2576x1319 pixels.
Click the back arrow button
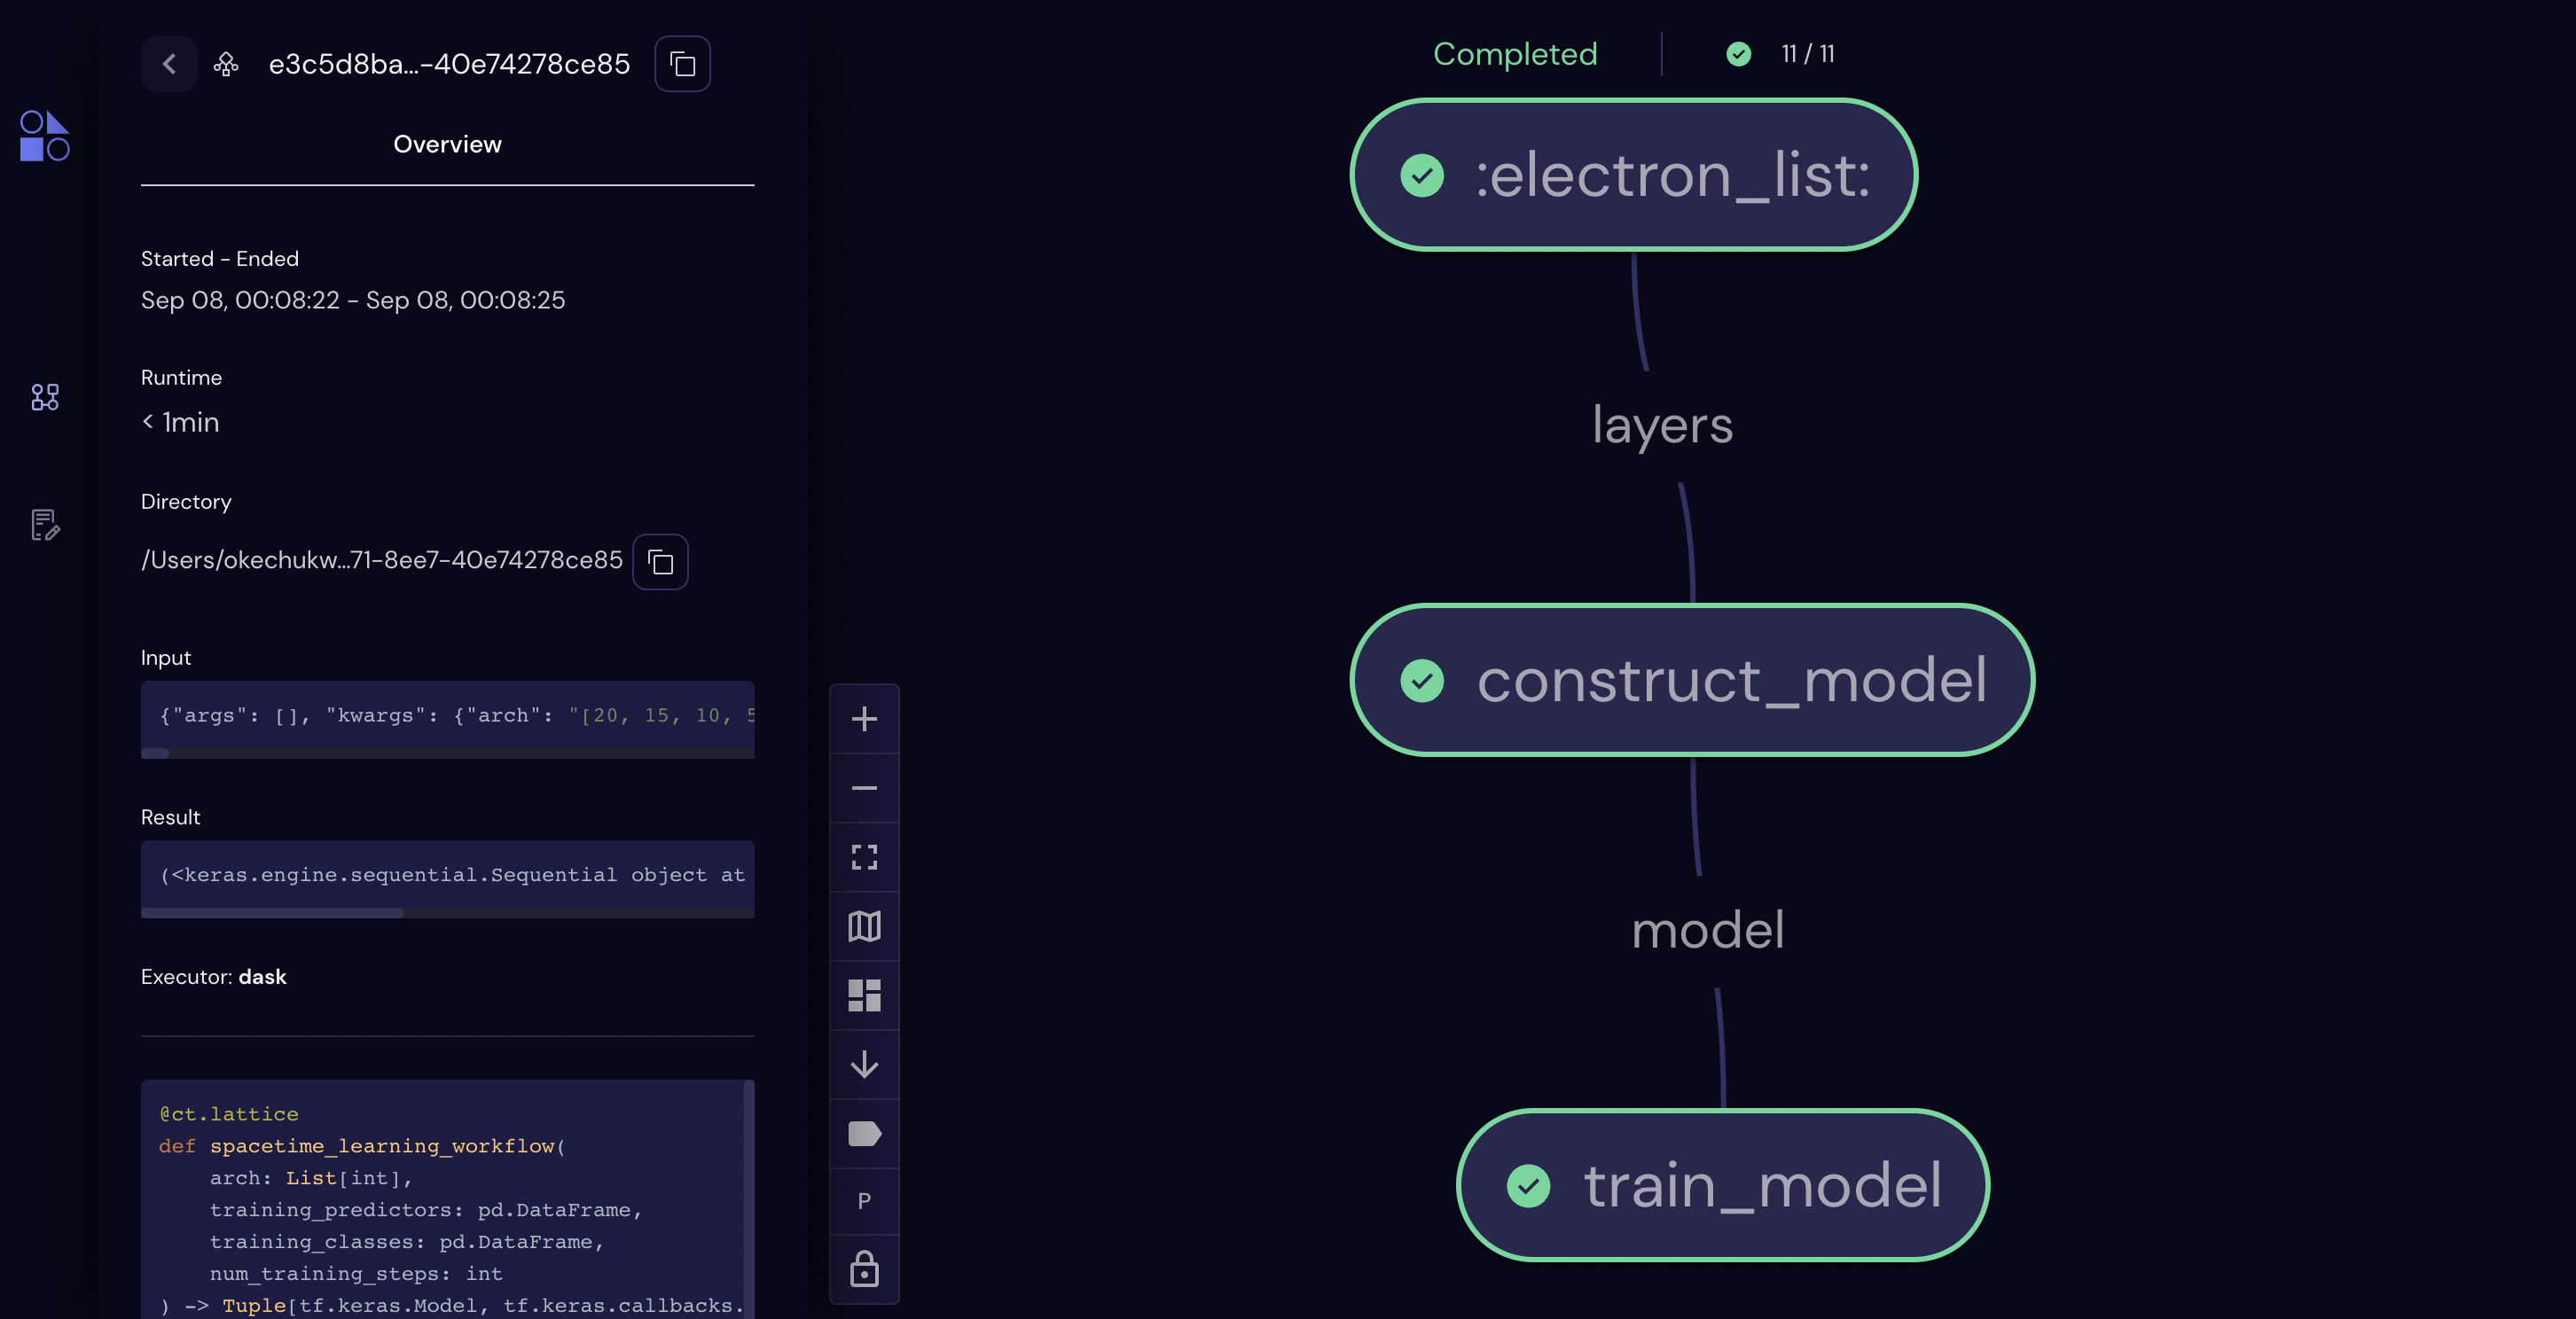[169, 64]
